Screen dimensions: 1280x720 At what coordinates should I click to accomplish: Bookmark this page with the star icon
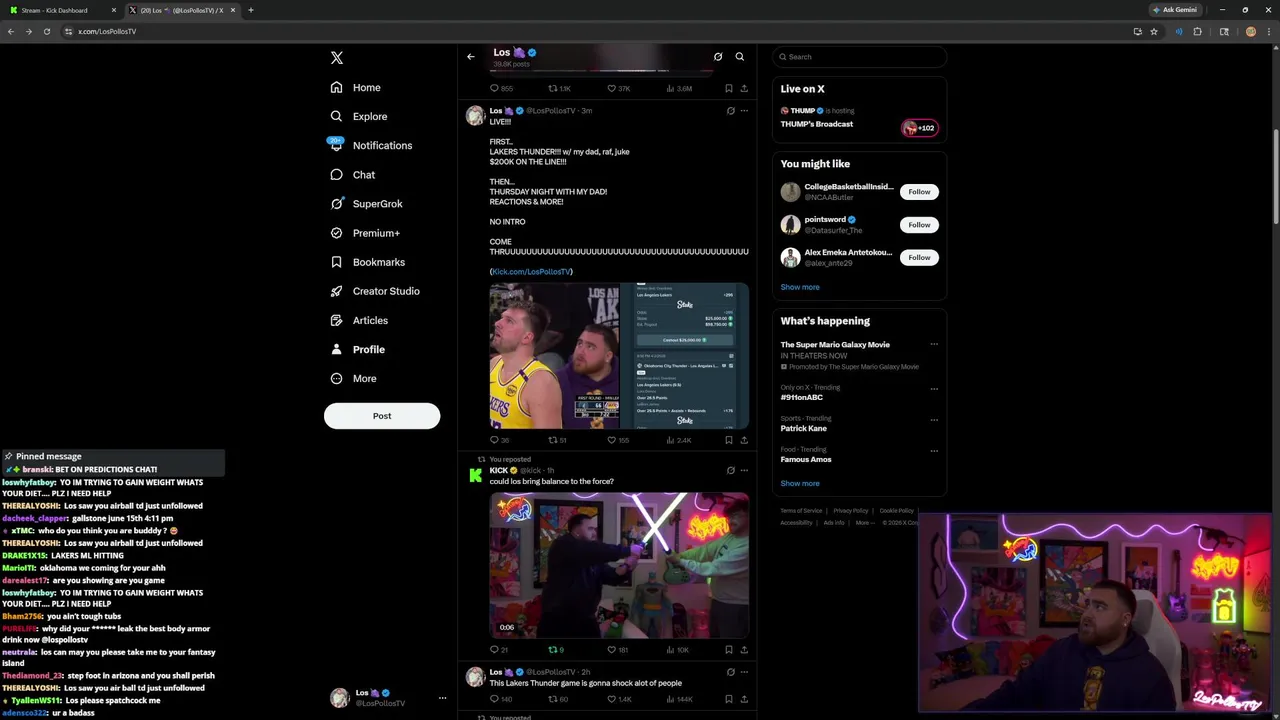(1154, 32)
